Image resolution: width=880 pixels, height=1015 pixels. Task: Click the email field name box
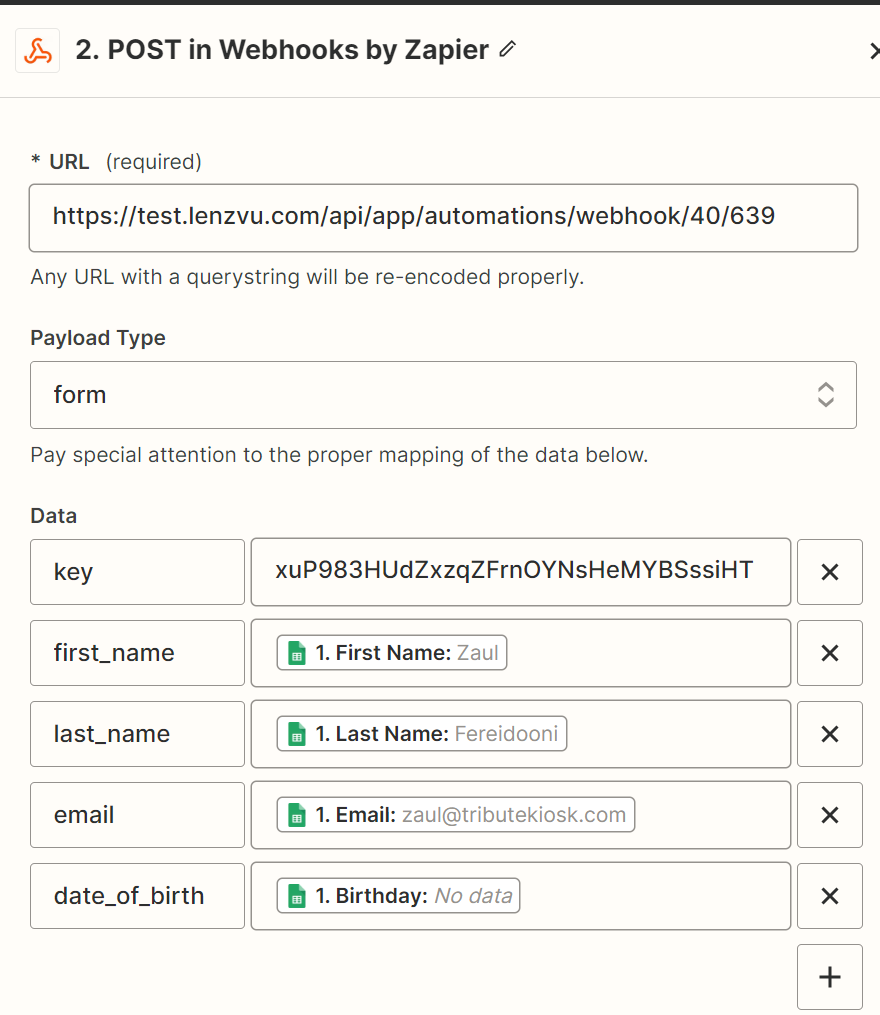click(x=137, y=815)
